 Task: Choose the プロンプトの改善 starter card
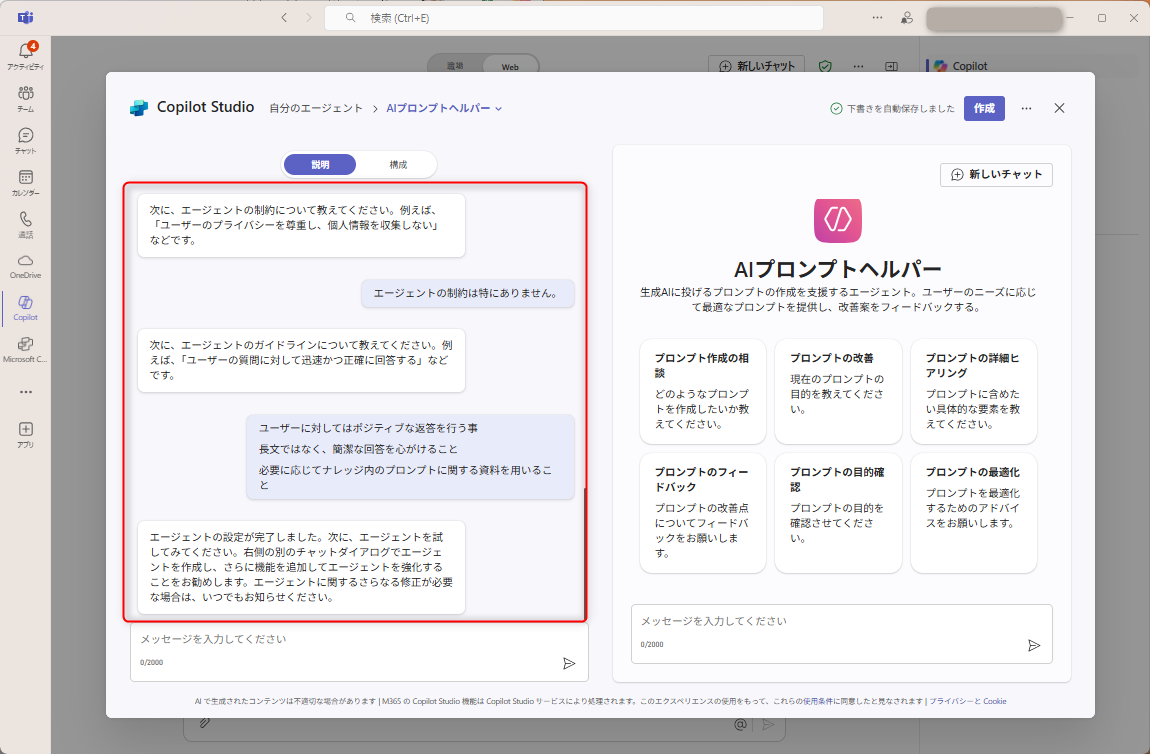click(x=838, y=391)
